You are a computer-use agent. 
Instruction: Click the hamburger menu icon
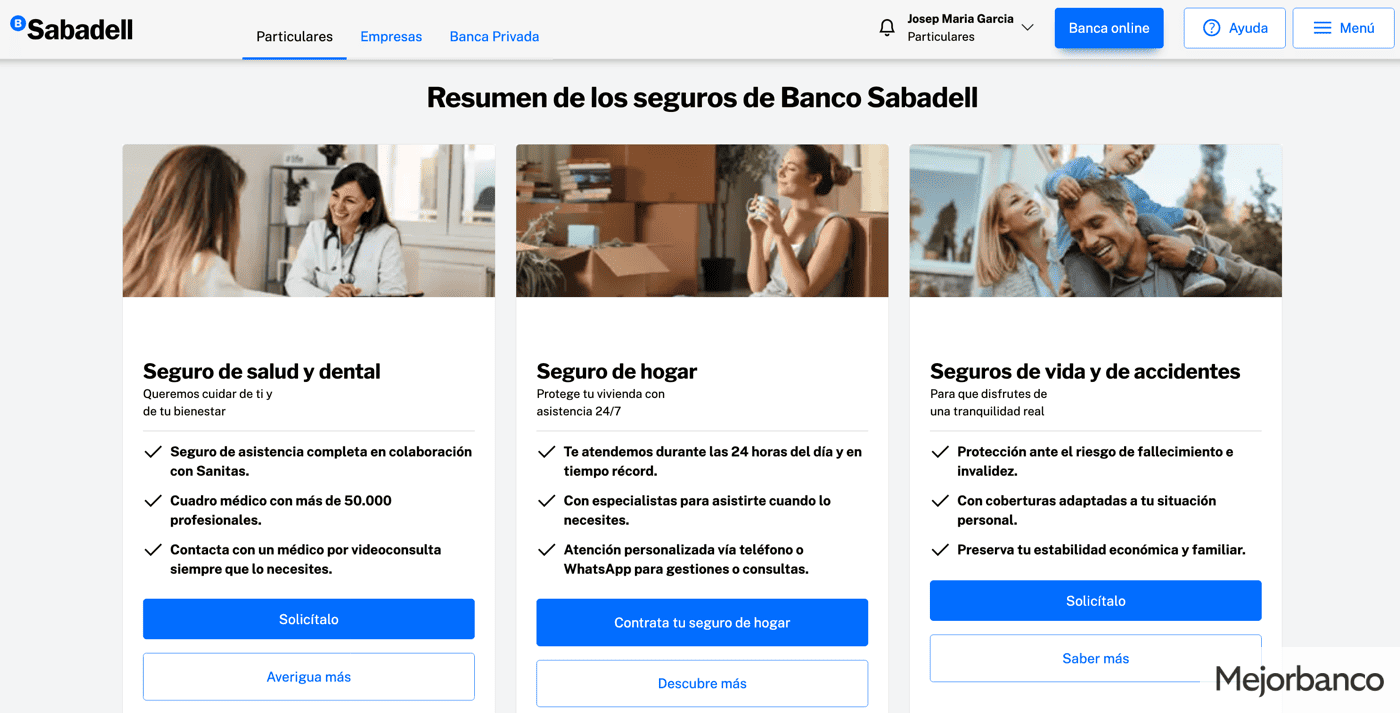coord(1322,28)
